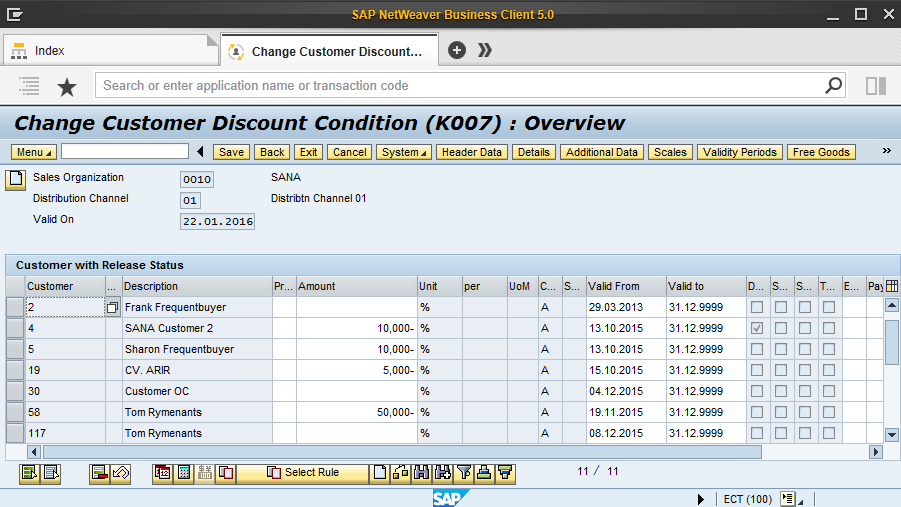Screen dimensions: 901x507
Task: Expand more toolbar buttons chevron
Action: 887,151
